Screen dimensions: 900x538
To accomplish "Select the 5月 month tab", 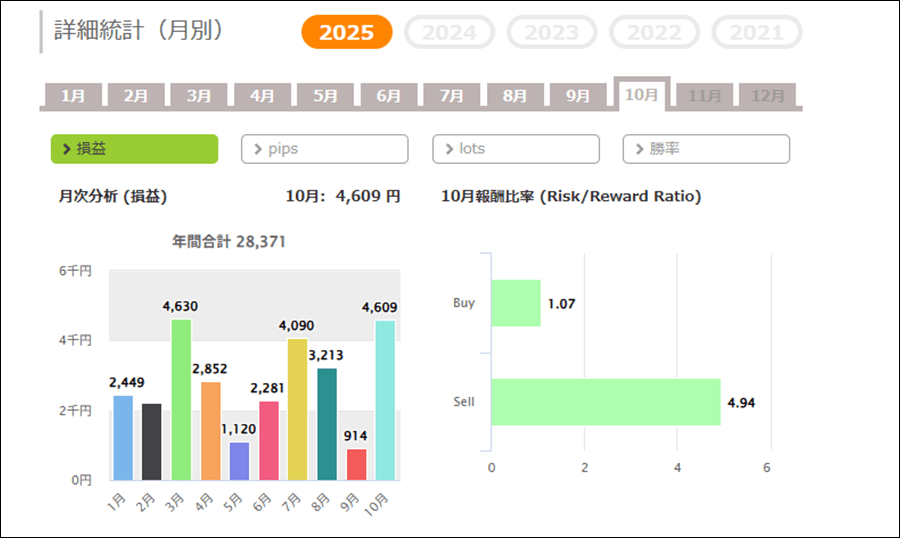I will [x=325, y=96].
